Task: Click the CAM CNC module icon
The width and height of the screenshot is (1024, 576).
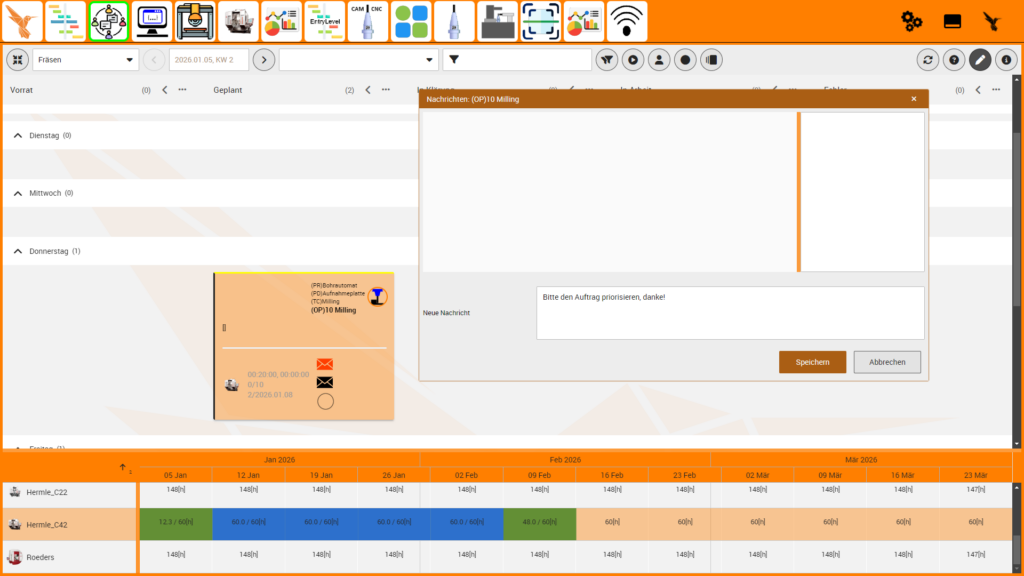Action: coord(367,21)
